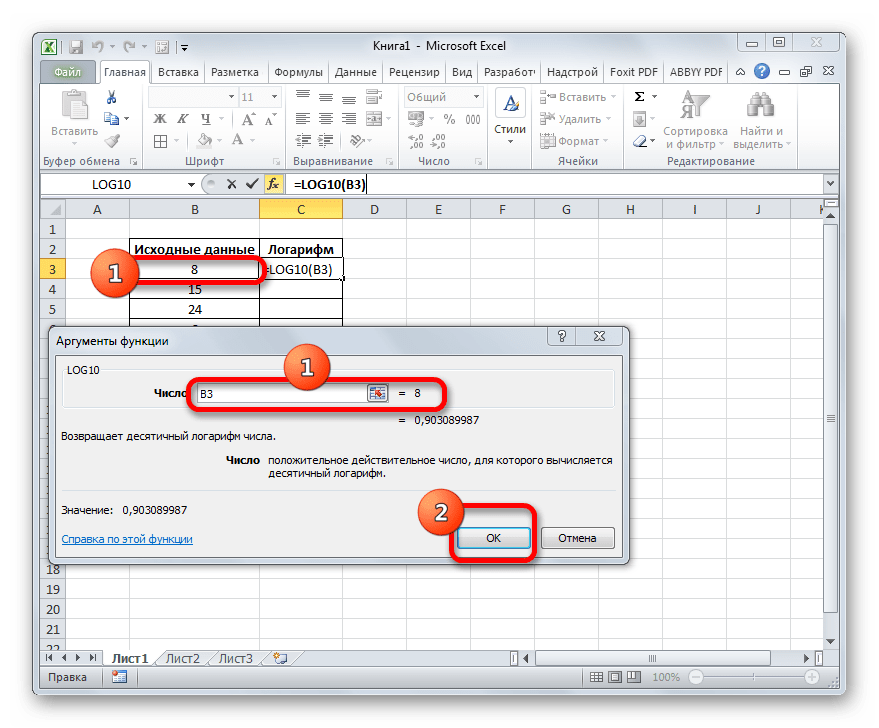
Task: Click the Число input field
Action: click(x=282, y=394)
